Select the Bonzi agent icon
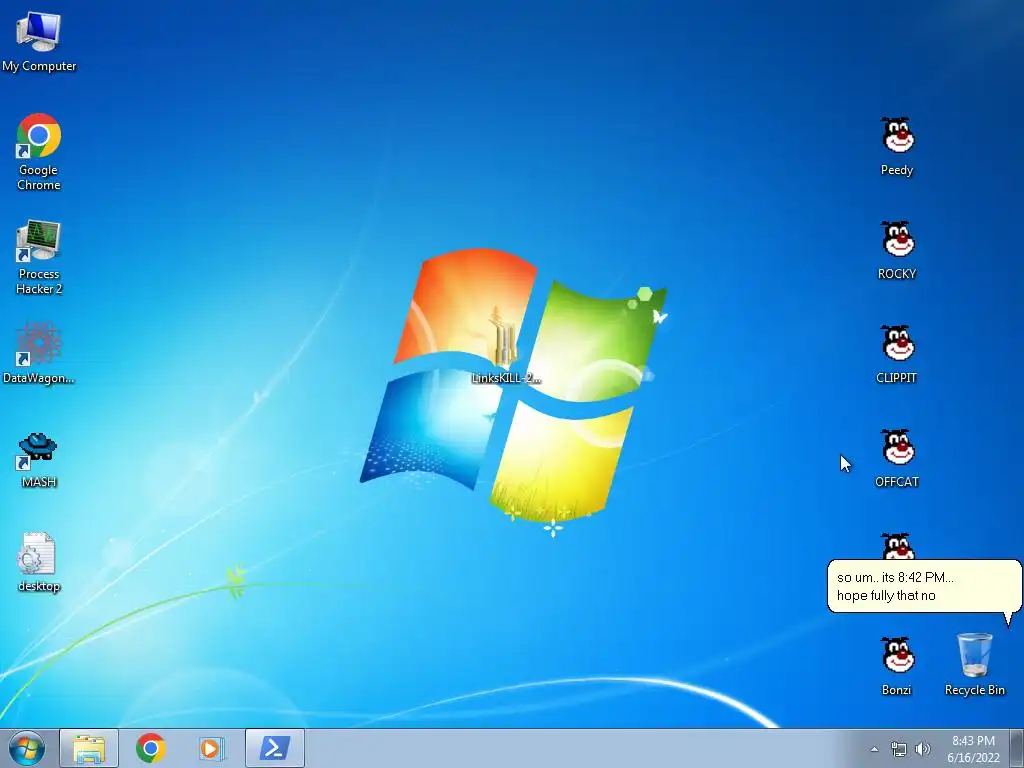The width and height of the screenshot is (1024, 768). (x=897, y=666)
